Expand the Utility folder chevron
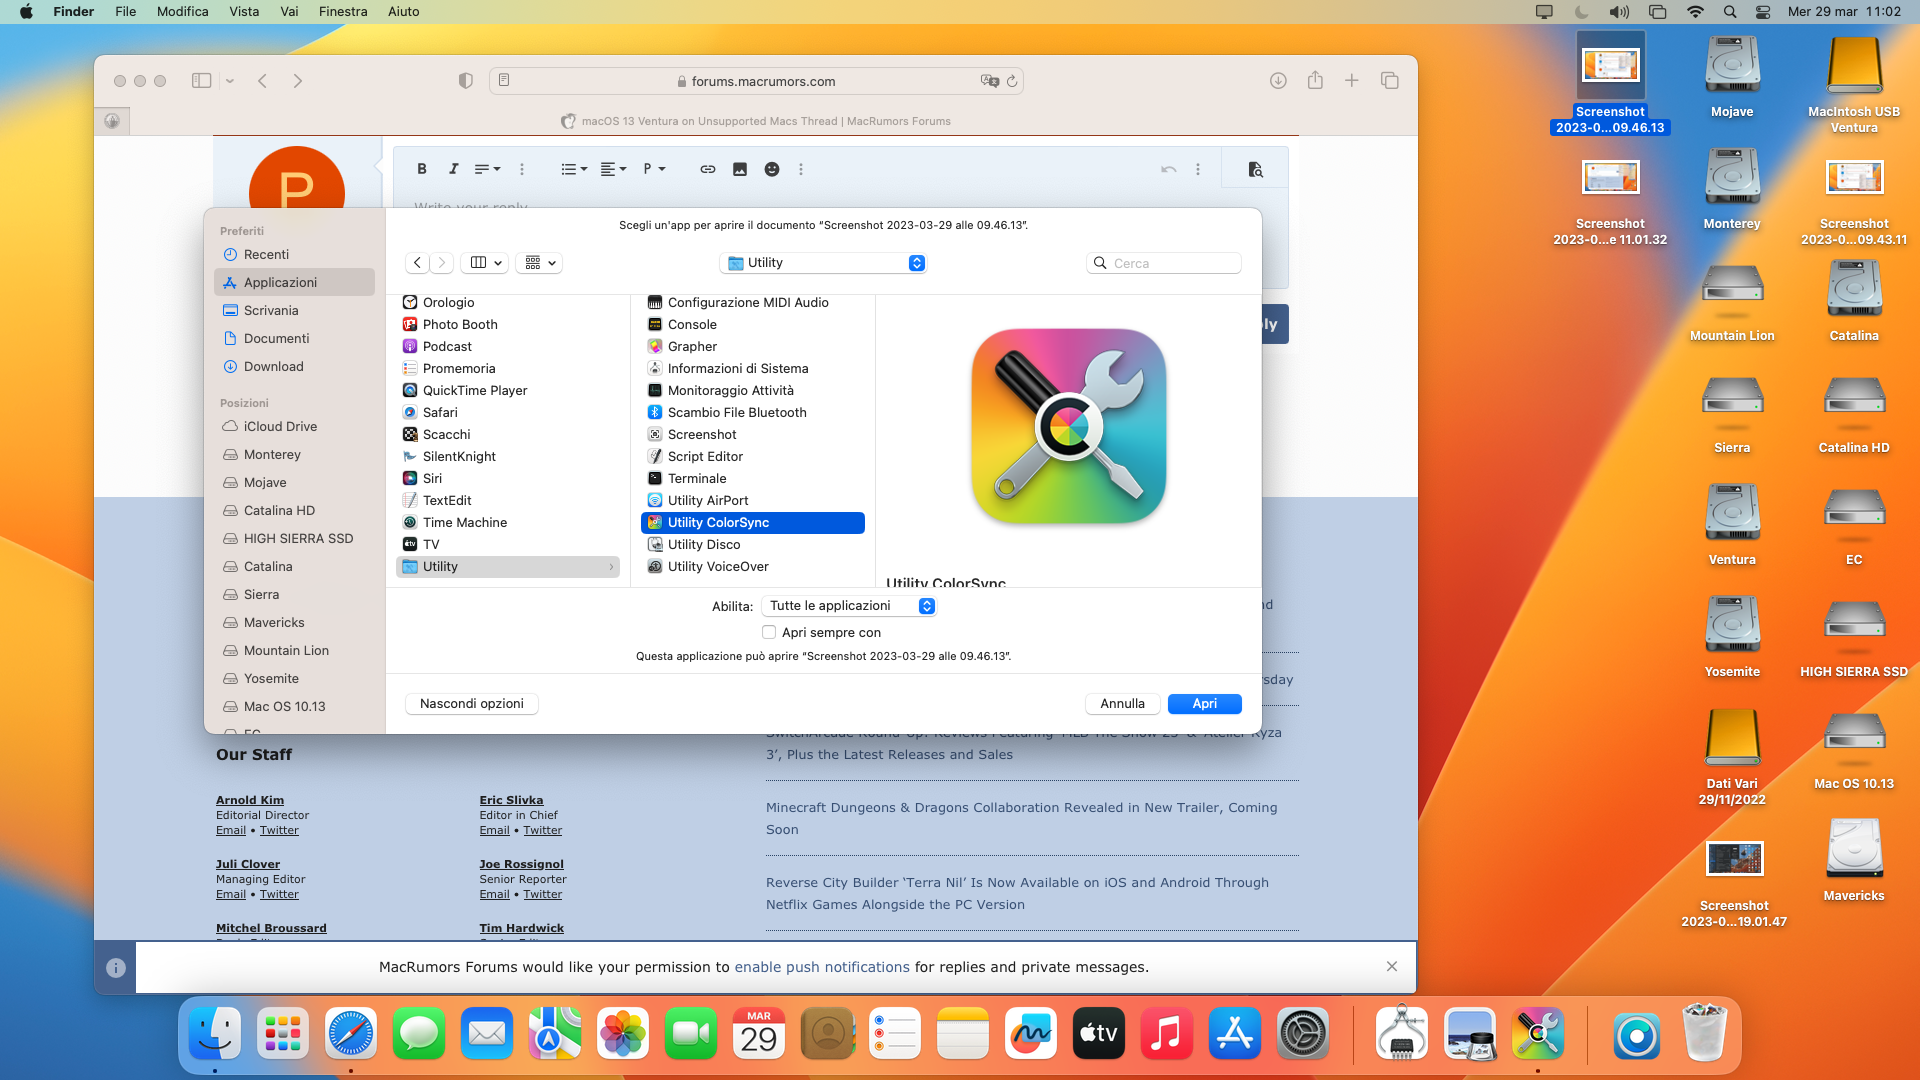1920x1080 pixels. 611,567
